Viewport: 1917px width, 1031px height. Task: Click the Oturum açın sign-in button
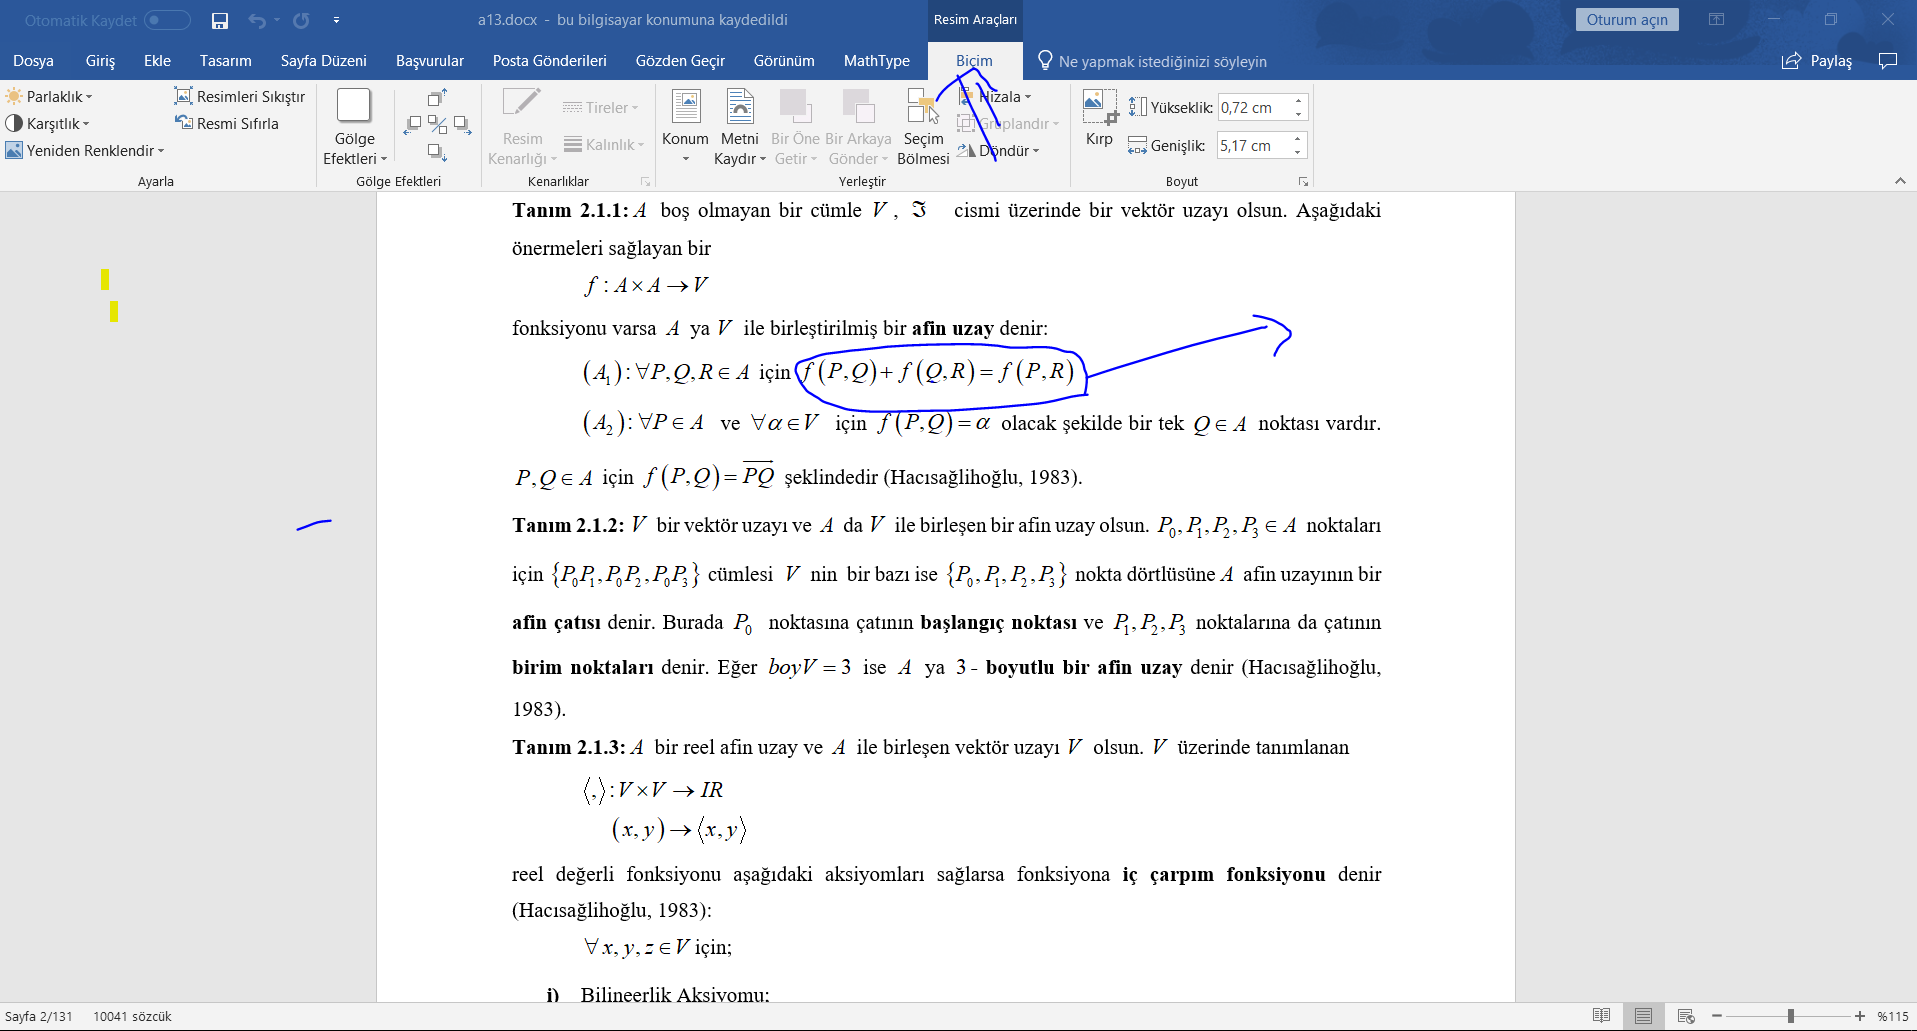pos(1627,20)
